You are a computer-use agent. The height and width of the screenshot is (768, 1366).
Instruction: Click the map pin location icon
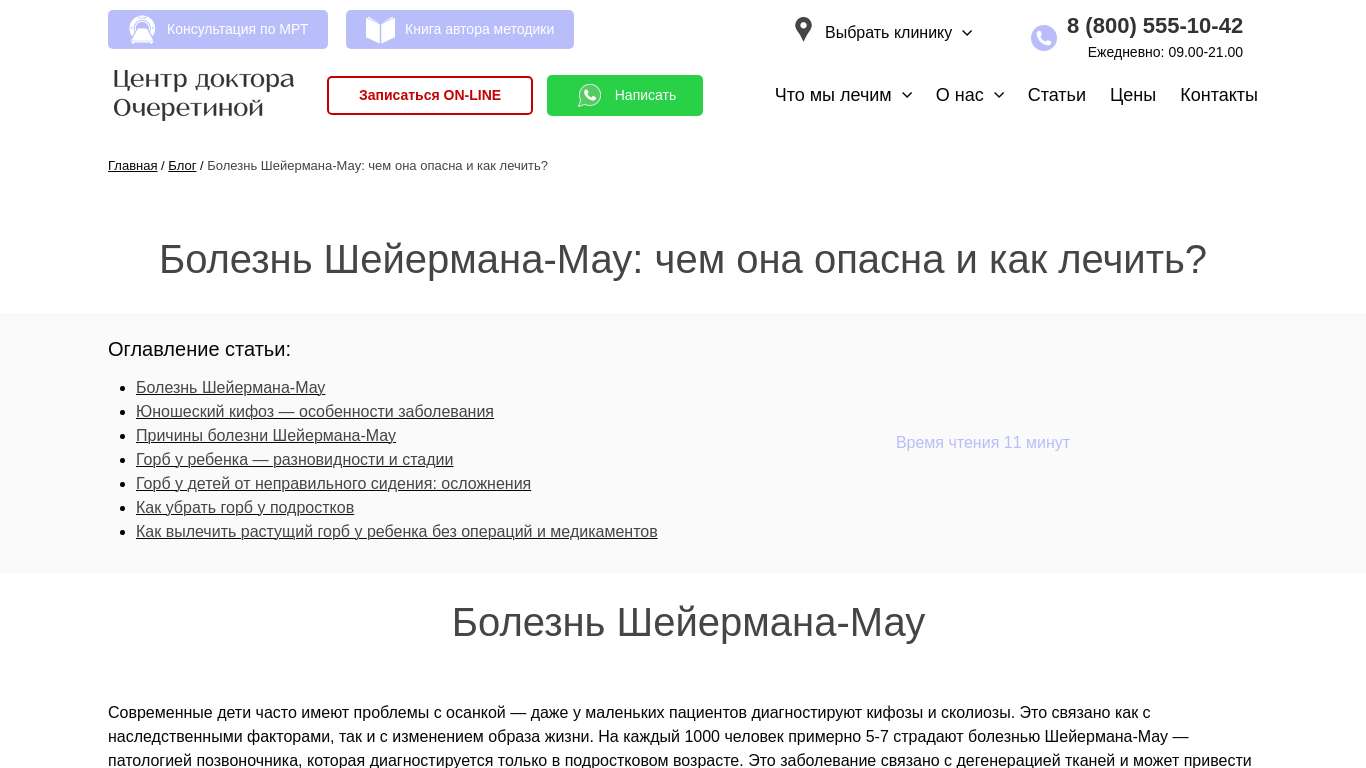803,30
